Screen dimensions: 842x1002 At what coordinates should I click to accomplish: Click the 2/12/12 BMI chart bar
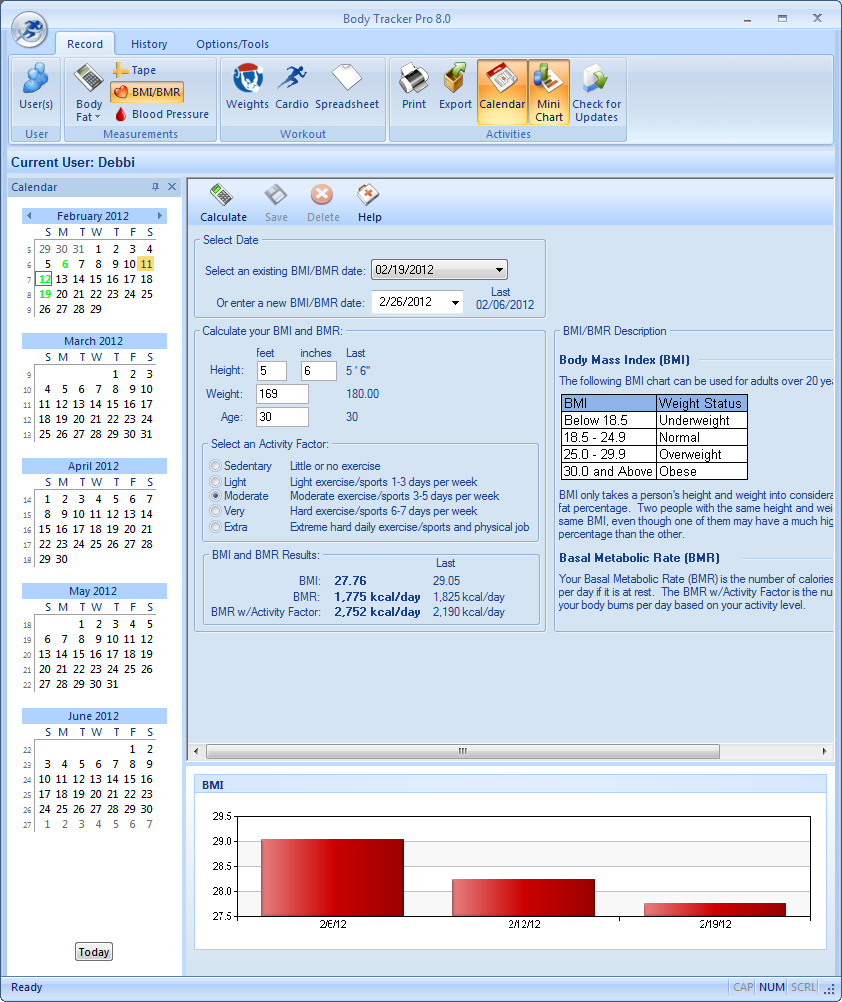[x=523, y=898]
